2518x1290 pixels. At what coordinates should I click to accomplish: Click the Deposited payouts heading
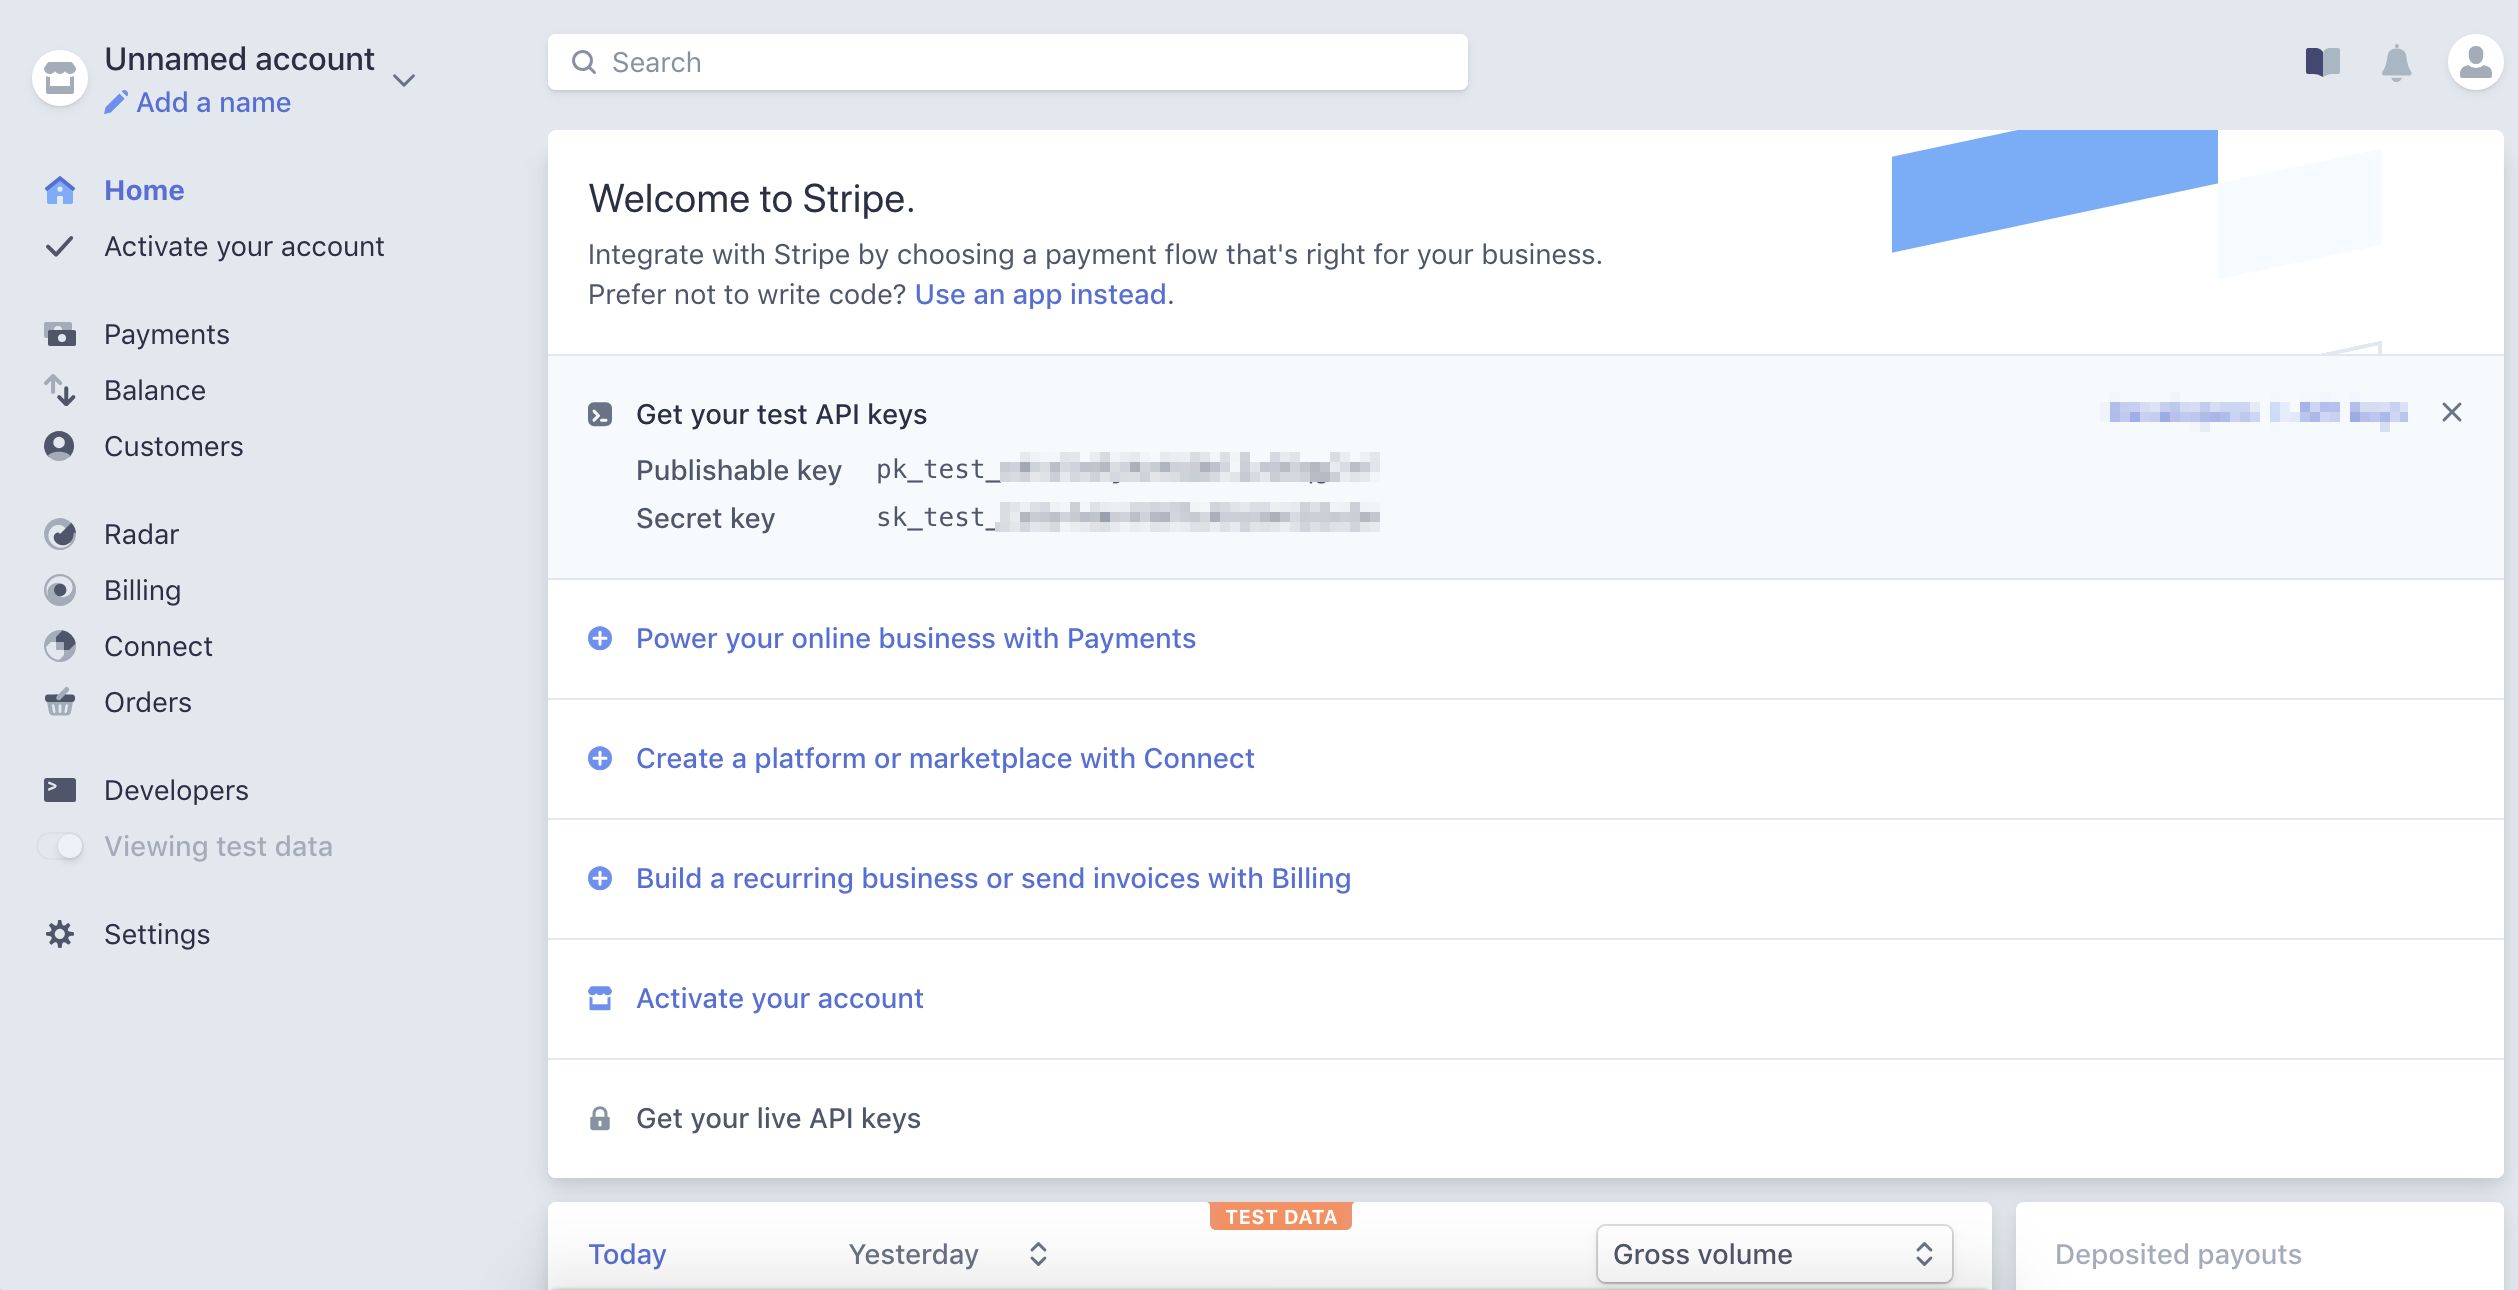tap(2178, 1254)
